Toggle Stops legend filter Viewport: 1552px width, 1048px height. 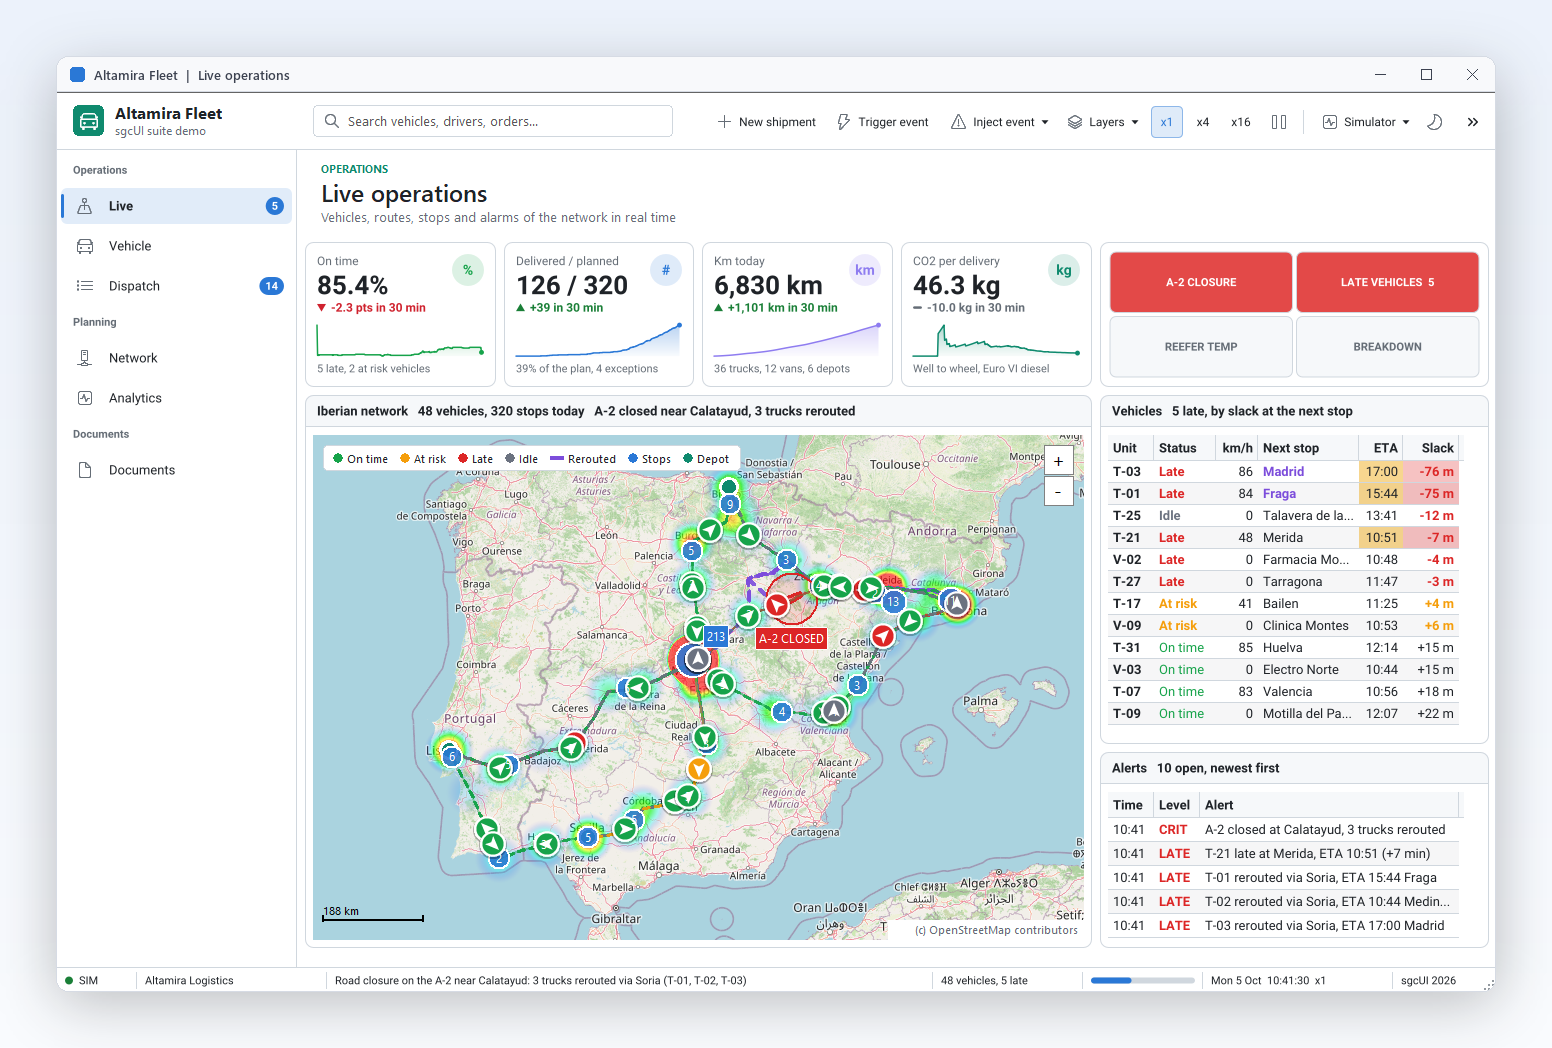[x=649, y=459]
